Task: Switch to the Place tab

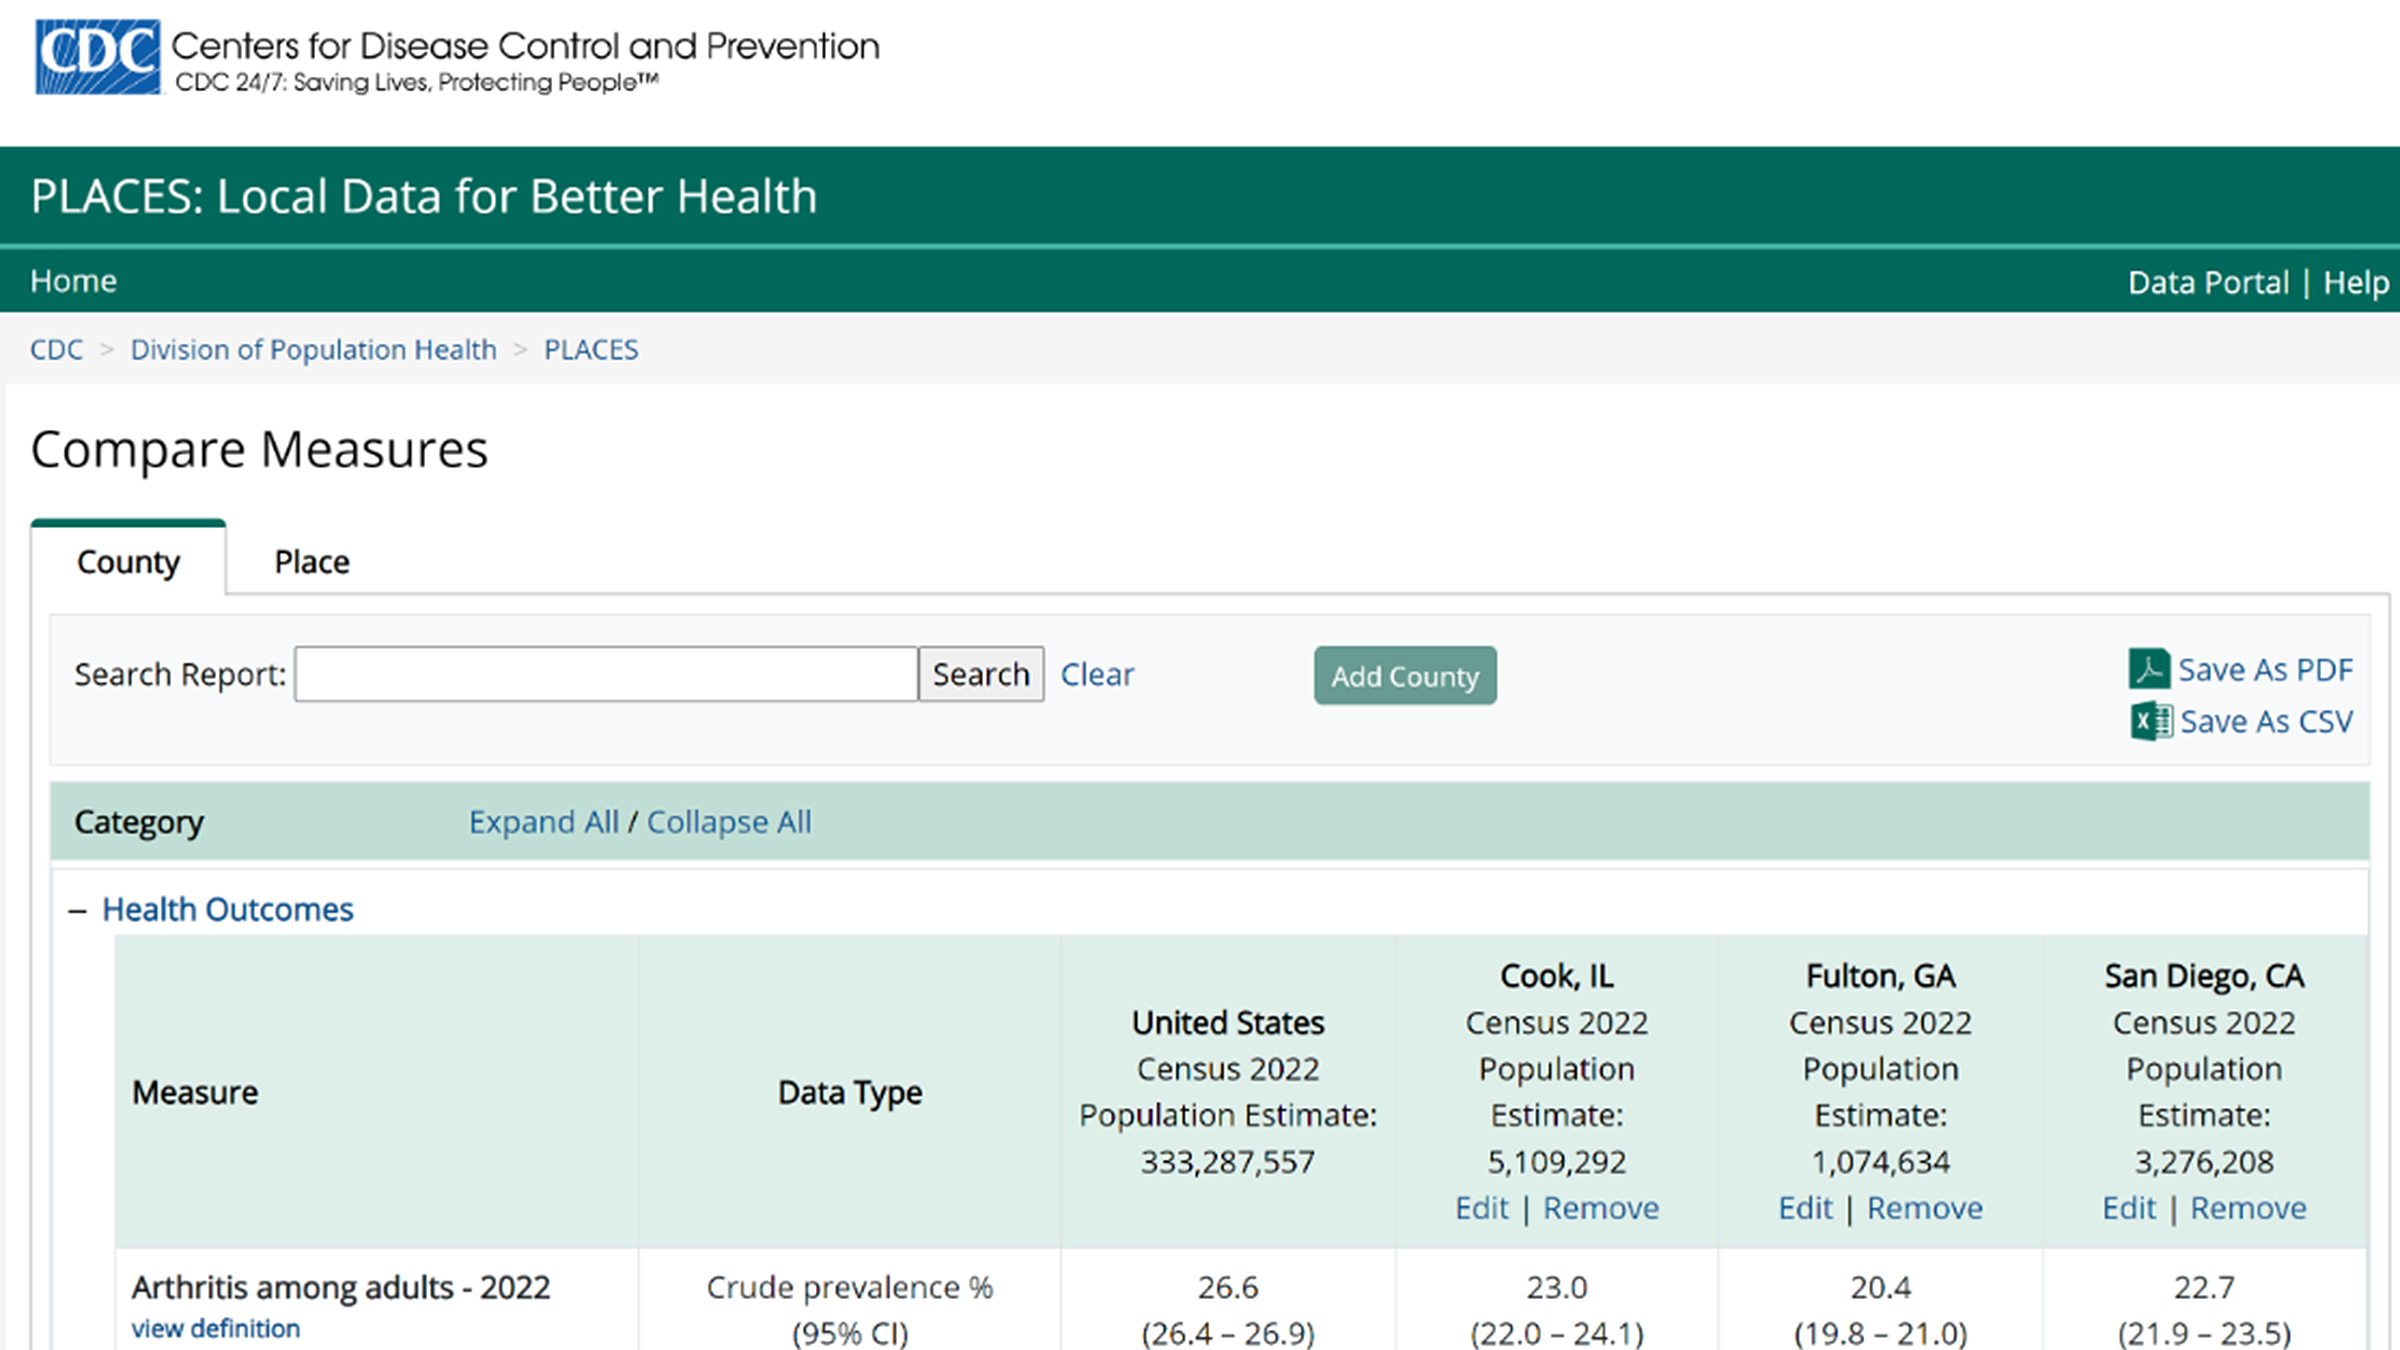Action: [x=311, y=561]
